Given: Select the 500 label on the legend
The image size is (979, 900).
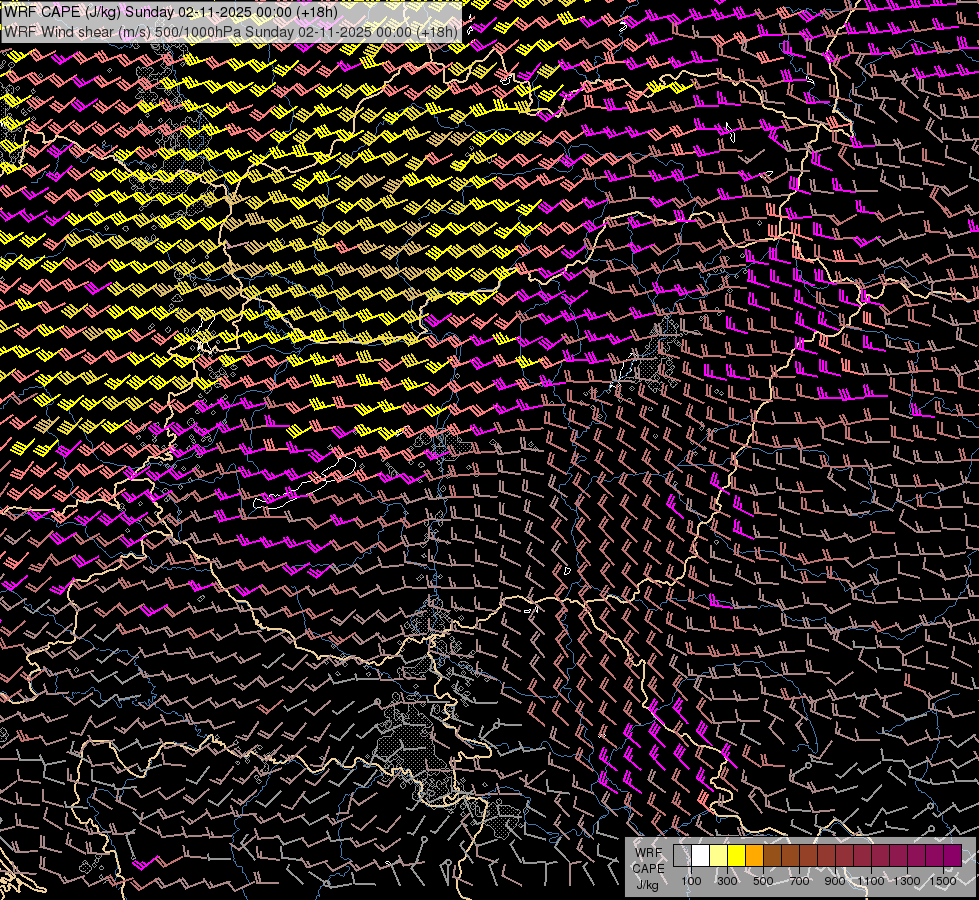Looking at the screenshot, I should [x=763, y=881].
